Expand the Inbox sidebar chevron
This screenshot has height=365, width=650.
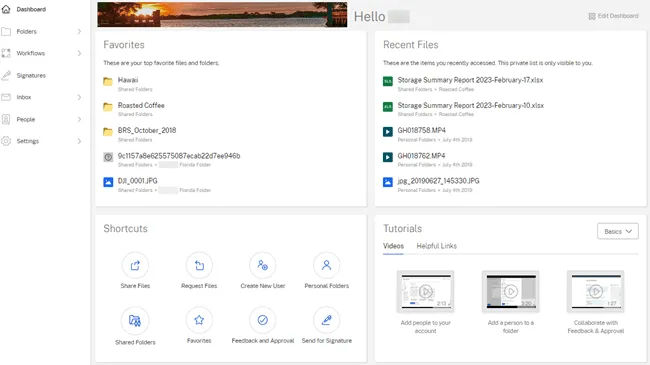tap(79, 97)
